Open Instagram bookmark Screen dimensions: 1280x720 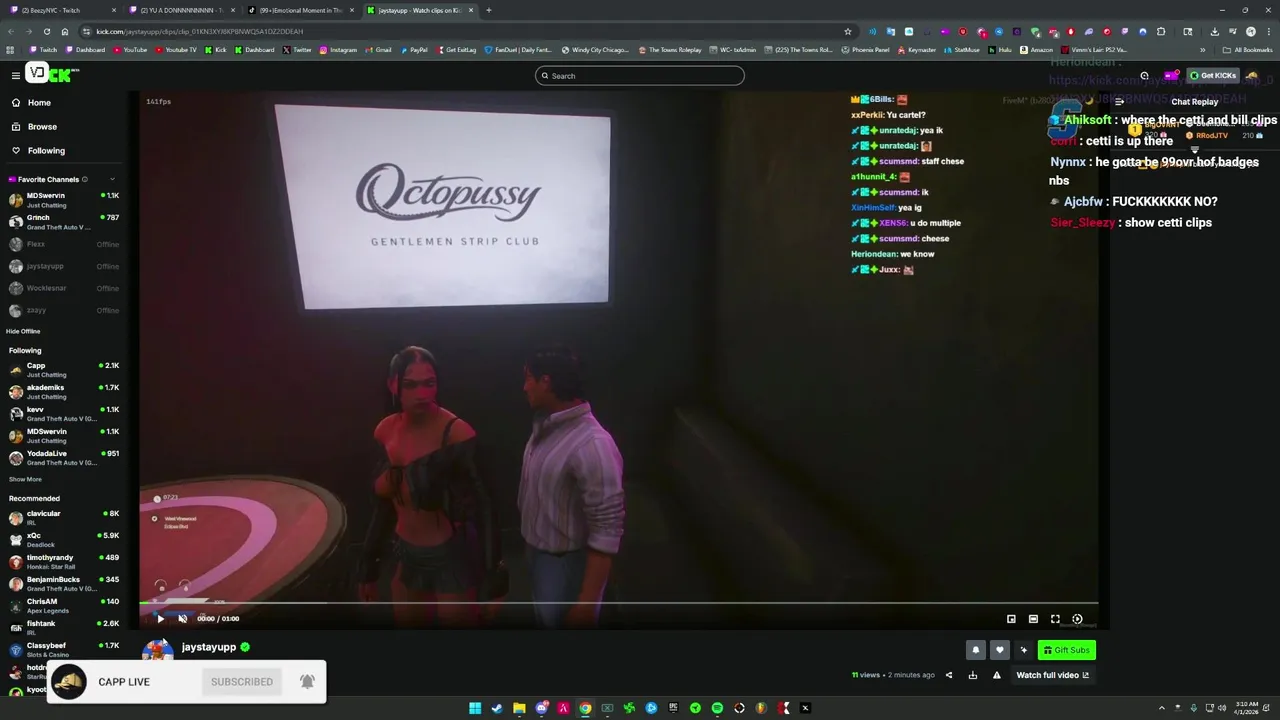[338, 49]
